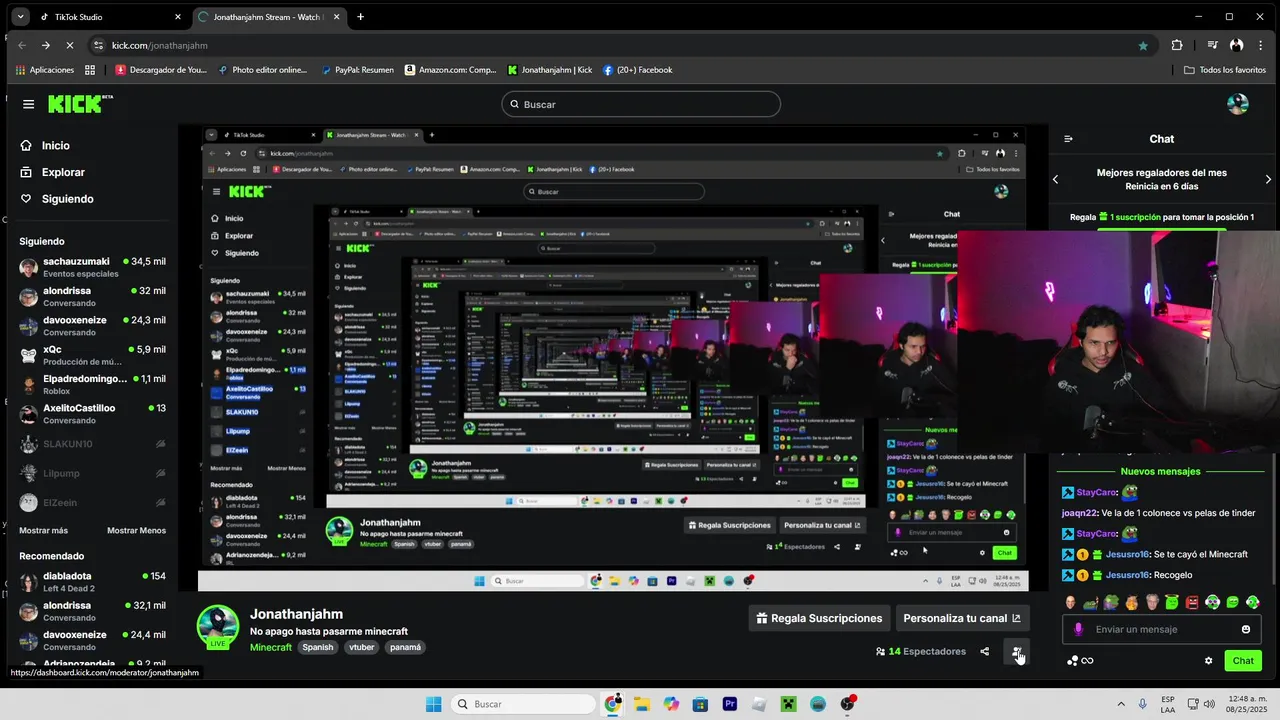The image size is (1280, 720).
Task: Open File Explorer from taskbar
Action: click(641, 704)
